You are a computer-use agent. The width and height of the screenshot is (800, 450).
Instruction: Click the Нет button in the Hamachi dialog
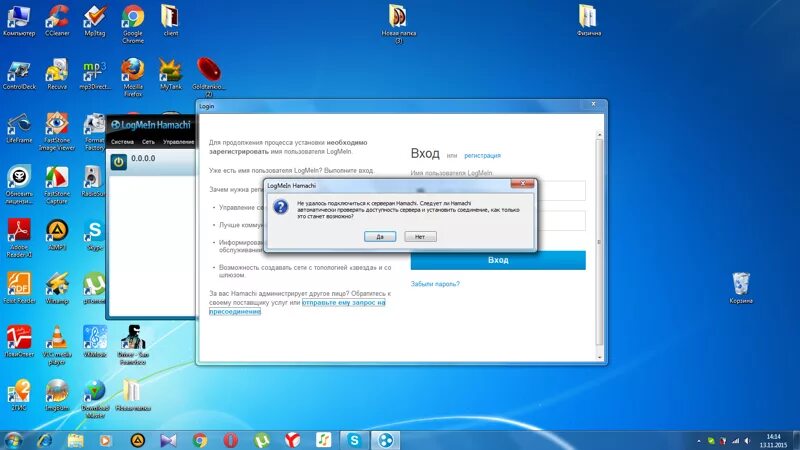point(420,237)
